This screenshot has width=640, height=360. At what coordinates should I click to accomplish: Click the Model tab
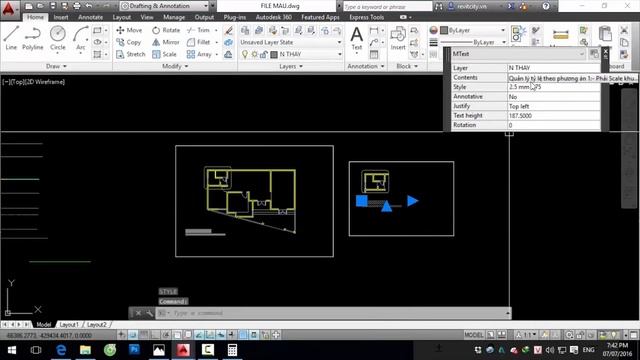(x=44, y=324)
